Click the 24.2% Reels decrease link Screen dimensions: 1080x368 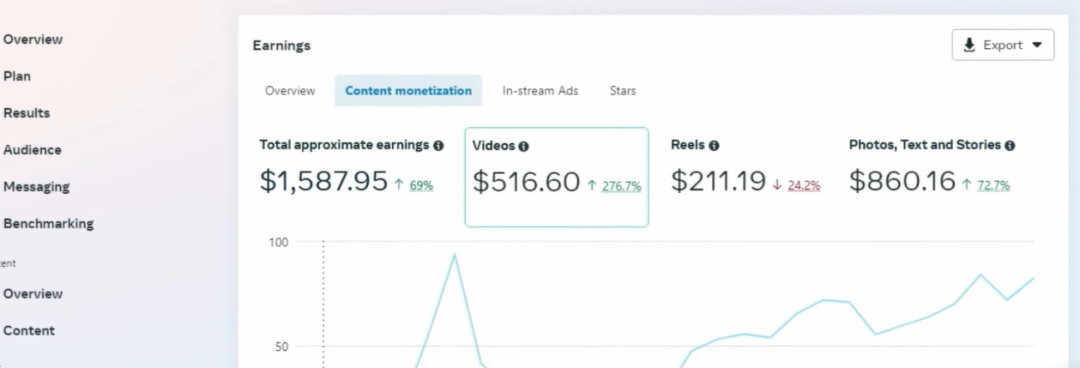point(804,185)
